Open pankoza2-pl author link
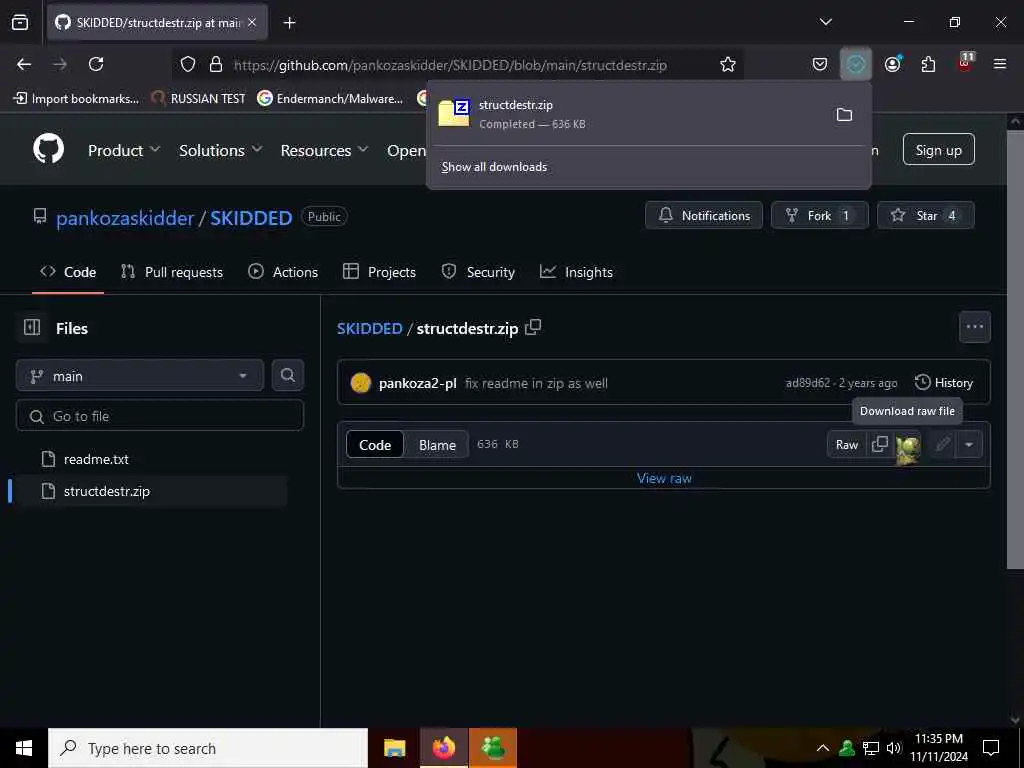The image size is (1024, 768). pyautogui.click(x=417, y=383)
